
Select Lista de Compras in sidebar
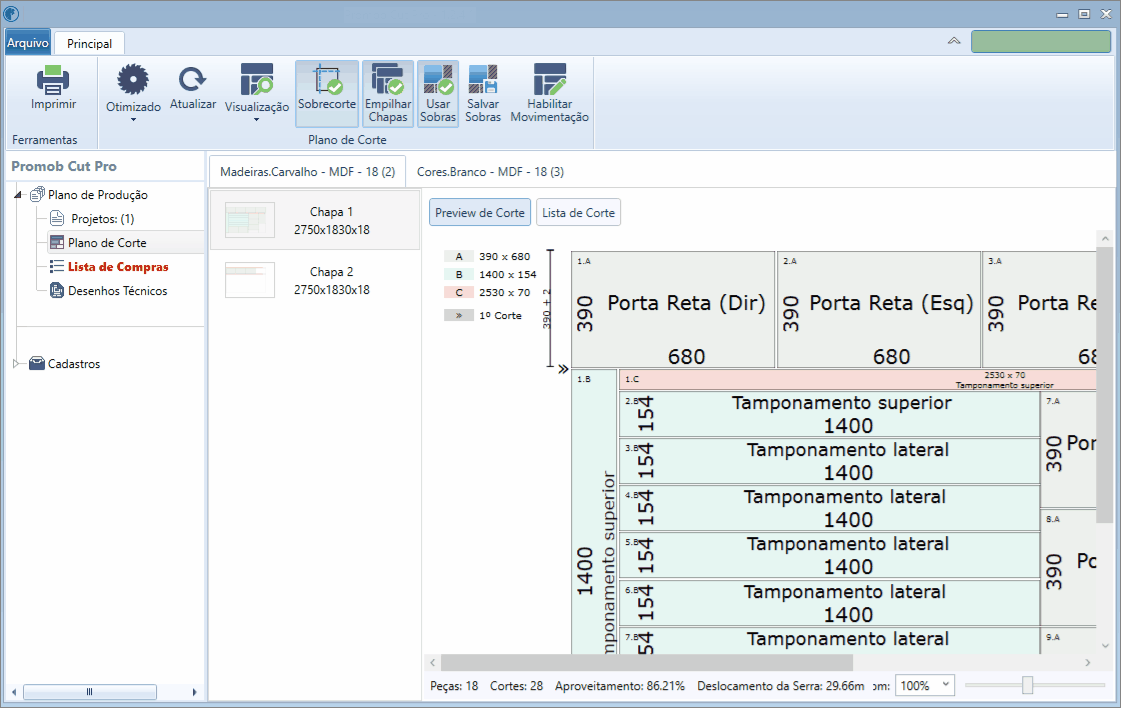(x=117, y=267)
